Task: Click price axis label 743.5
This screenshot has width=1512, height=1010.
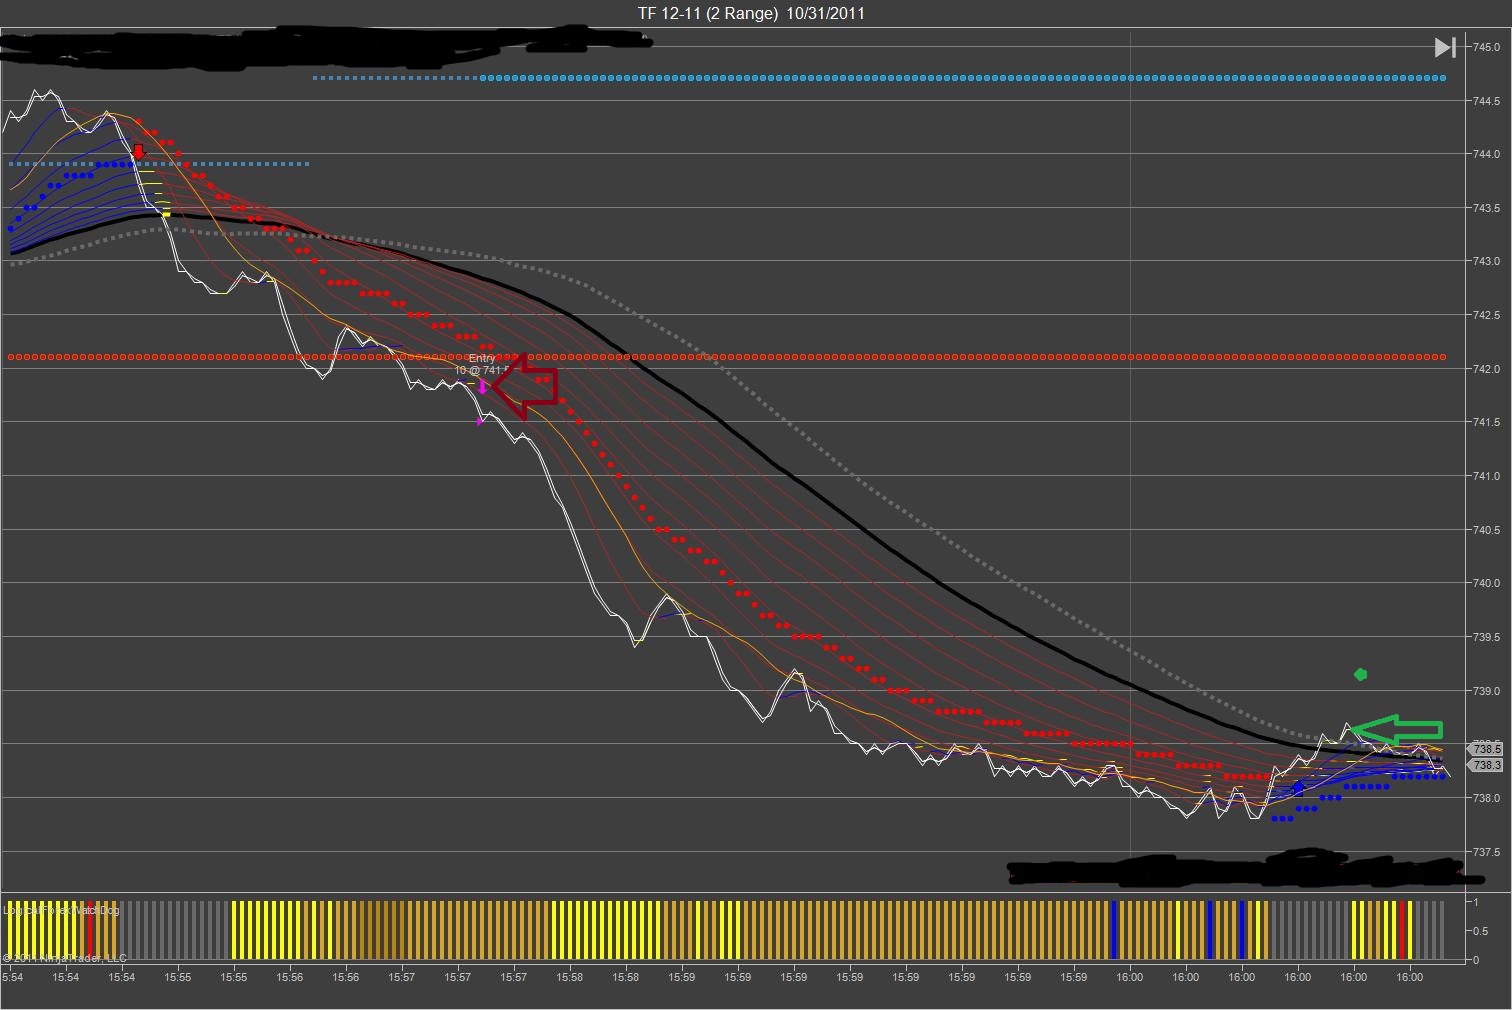Action: point(1486,208)
